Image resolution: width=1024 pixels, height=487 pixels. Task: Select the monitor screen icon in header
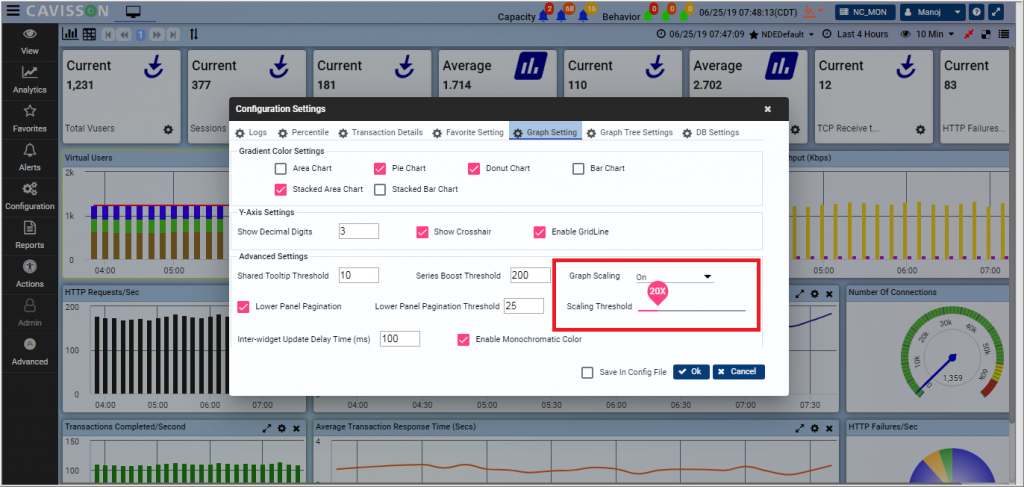coord(134,12)
